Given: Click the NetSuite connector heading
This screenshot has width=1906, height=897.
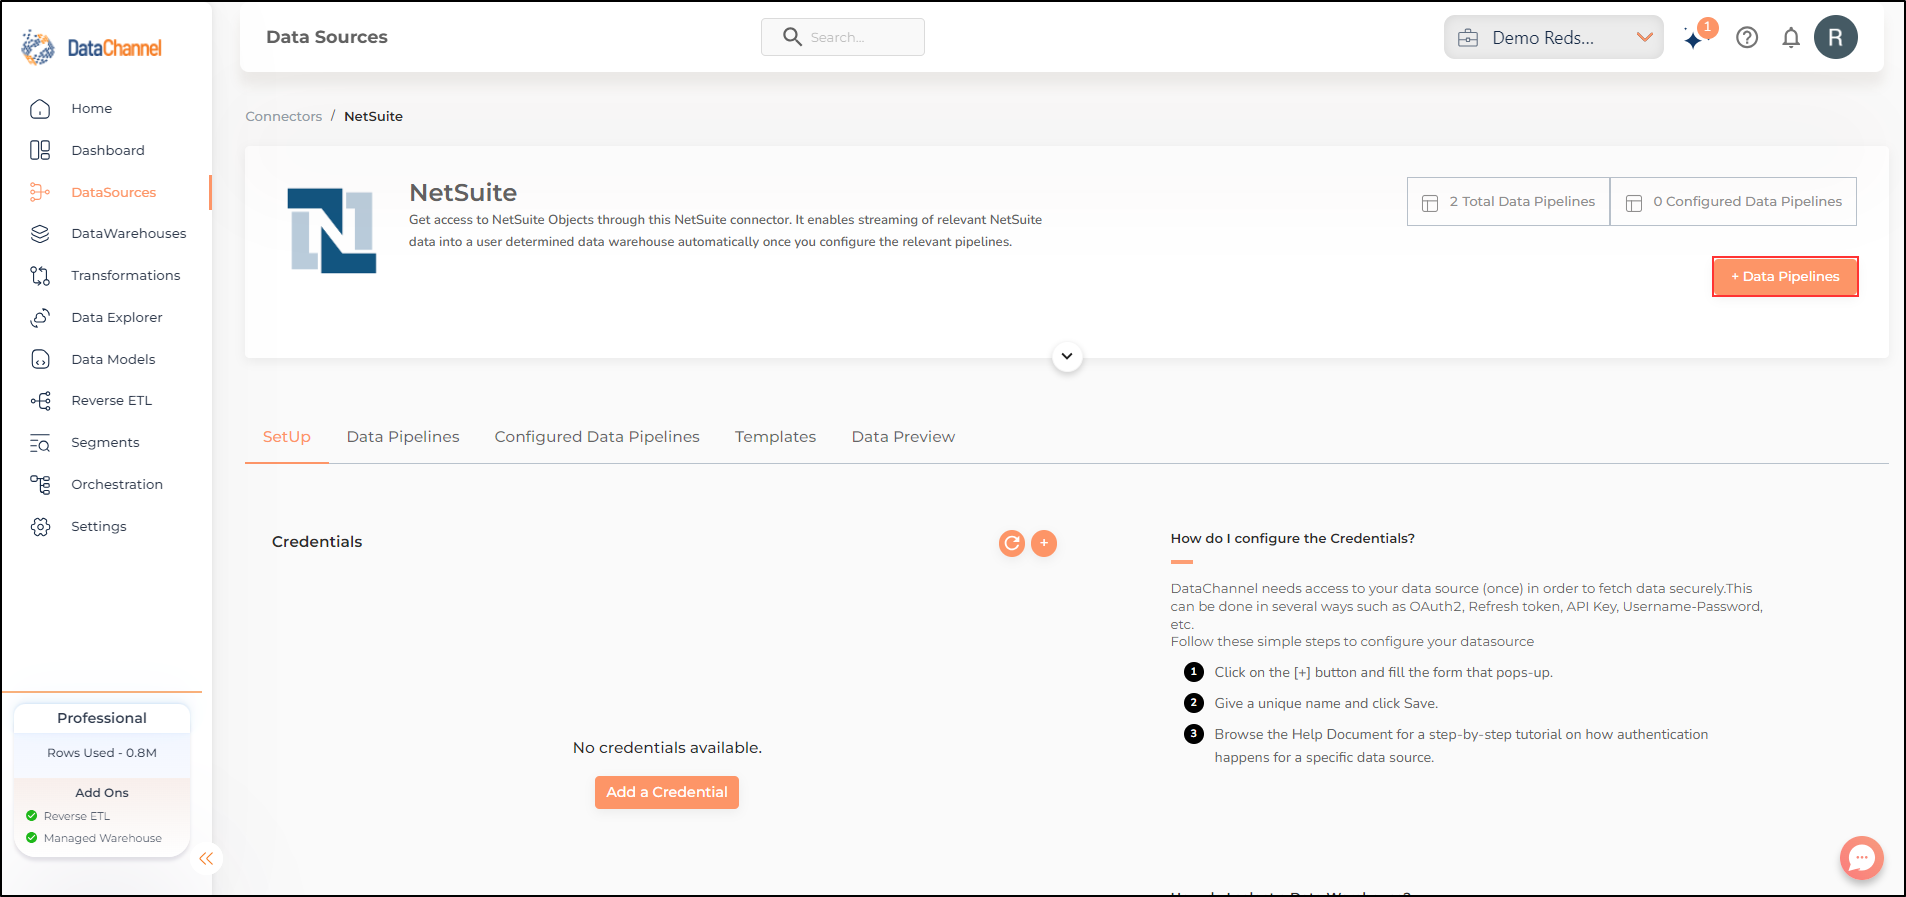Looking at the screenshot, I should click(463, 192).
